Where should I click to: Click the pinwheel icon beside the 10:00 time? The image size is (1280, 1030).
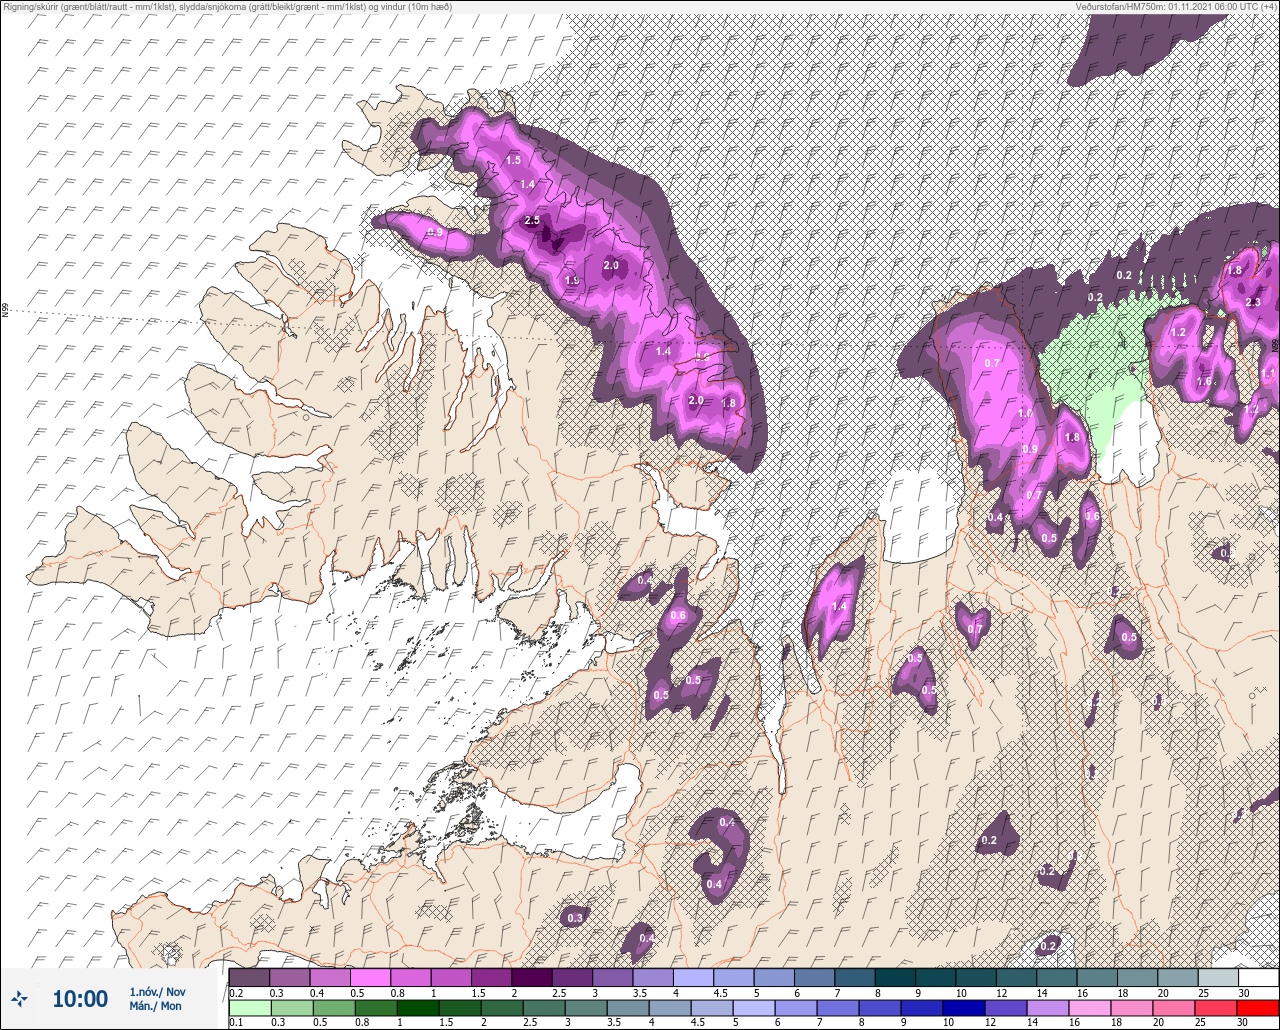coord(19,998)
